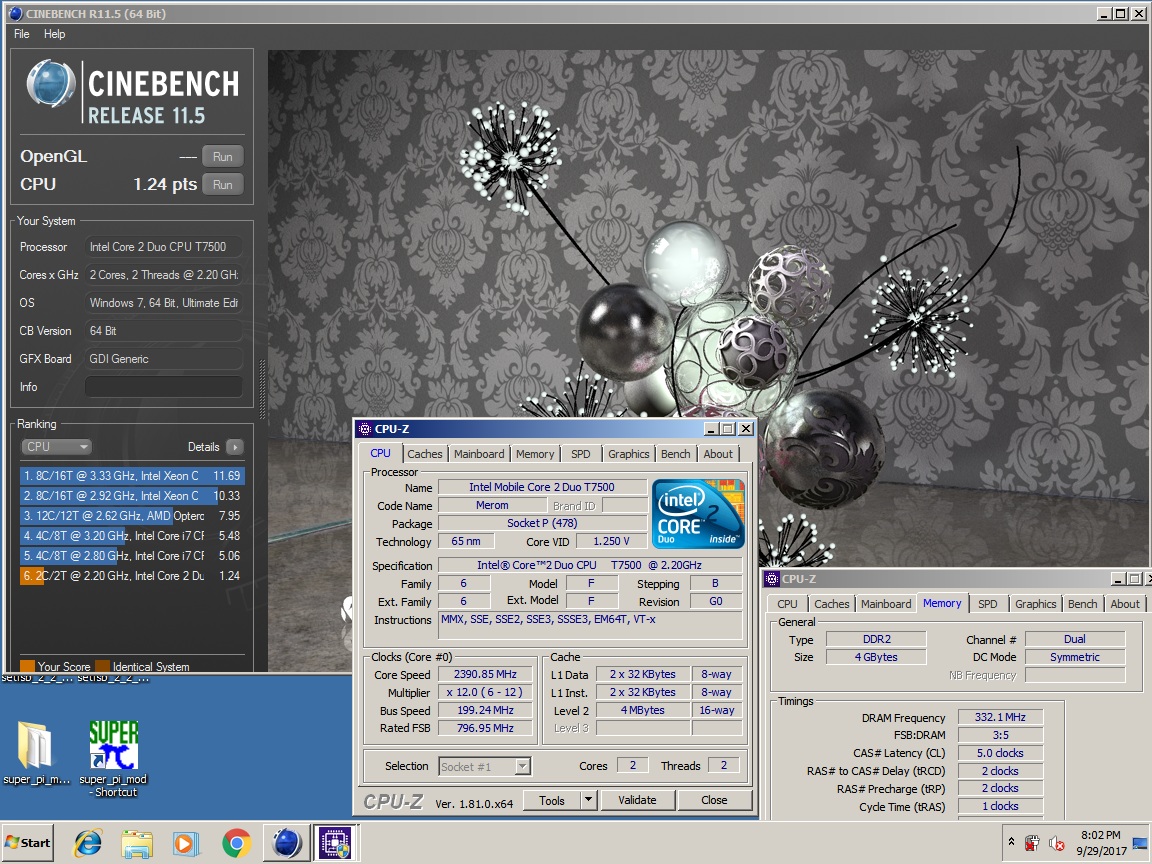The height and width of the screenshot is (864, 1152).
Task: Select ranking row 4 Core i7 3.20 GHz
Action: pyautogui.click(x=132, y=536)
